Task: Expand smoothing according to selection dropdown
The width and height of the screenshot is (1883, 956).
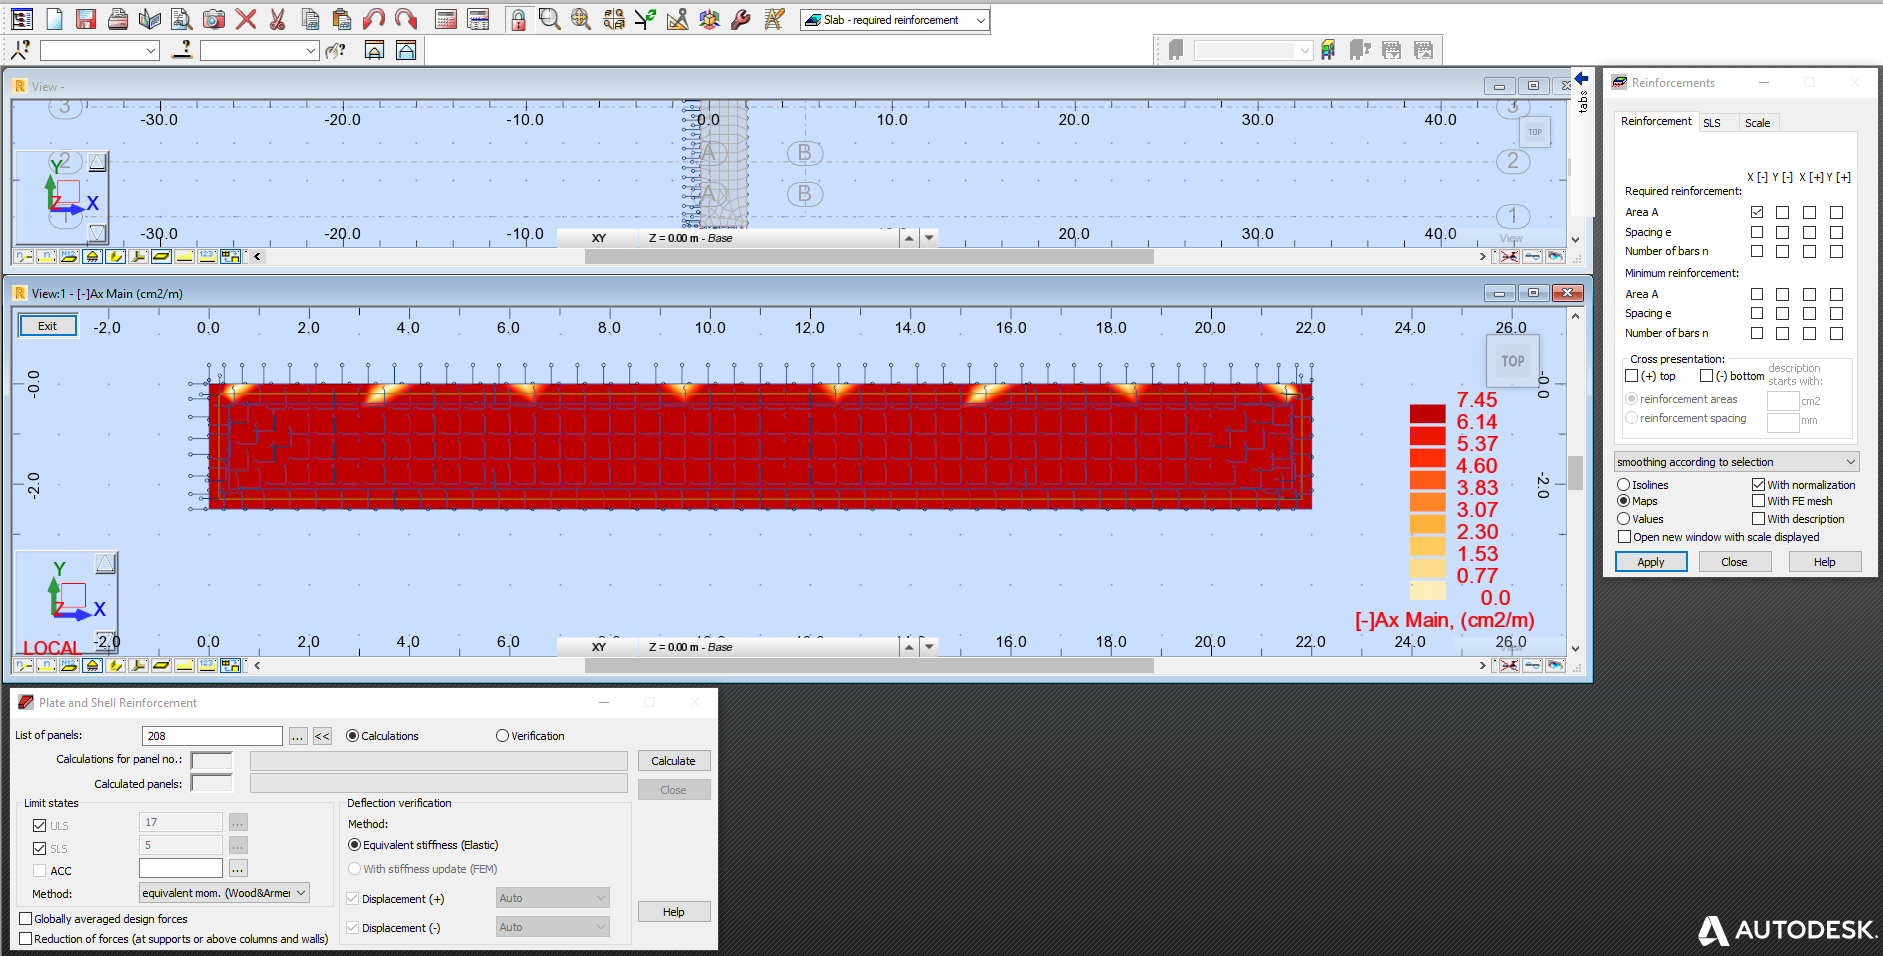Action: click(1737, 462)
